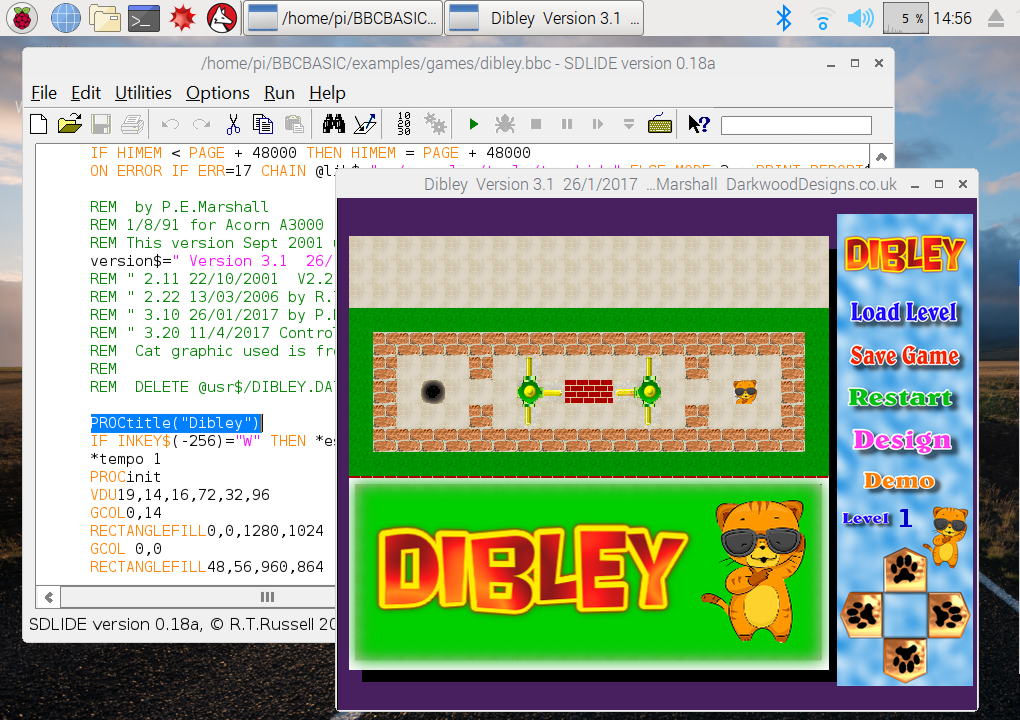Screen dimensions: 1020x720
Task: Click Load Level in Dibley
Action: pyautogui.click(x=904, y=312)
